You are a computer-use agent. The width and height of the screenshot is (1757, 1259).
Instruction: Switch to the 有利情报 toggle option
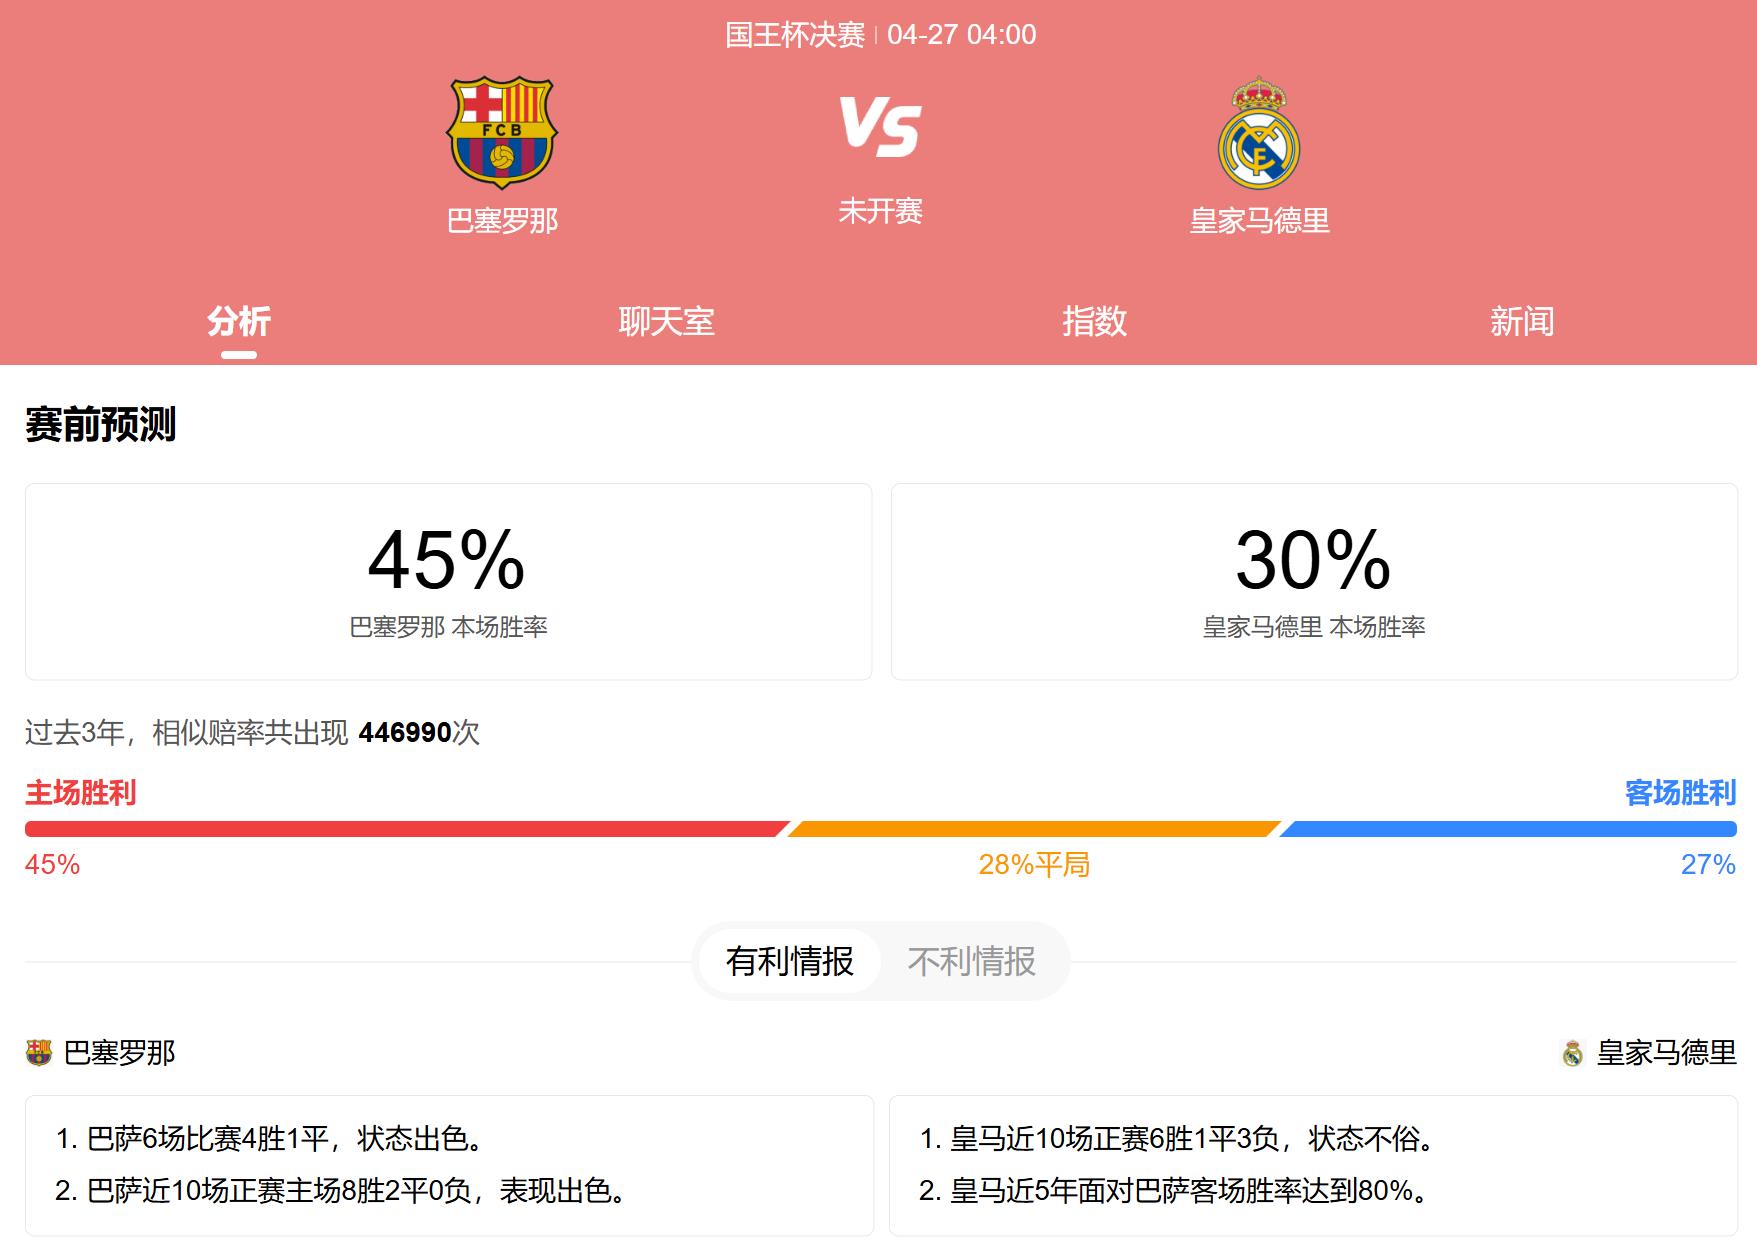pos(789,961)
